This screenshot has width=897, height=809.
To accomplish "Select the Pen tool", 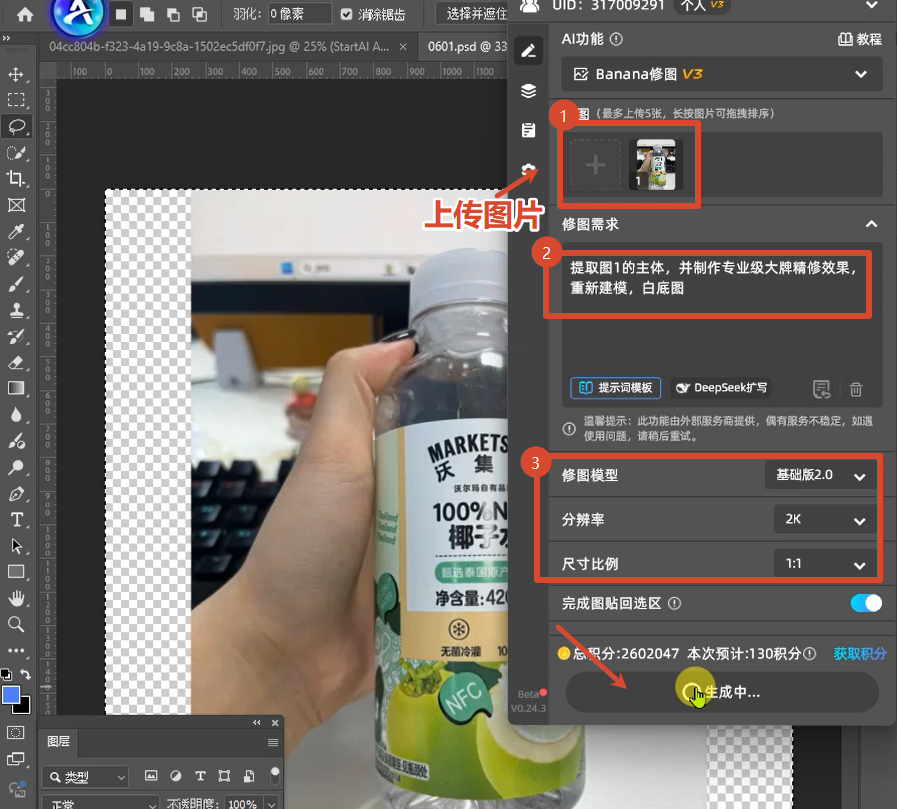I will point(16,494).
